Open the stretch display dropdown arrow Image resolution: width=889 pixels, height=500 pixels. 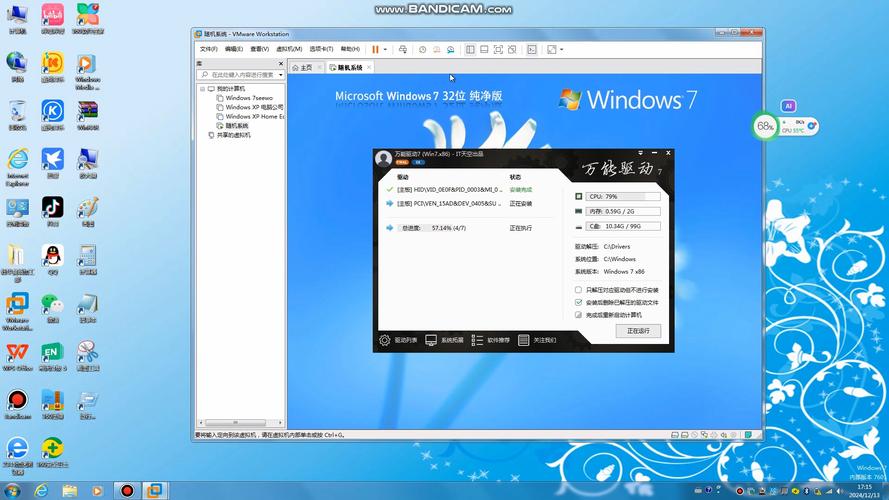pos(561,50)
